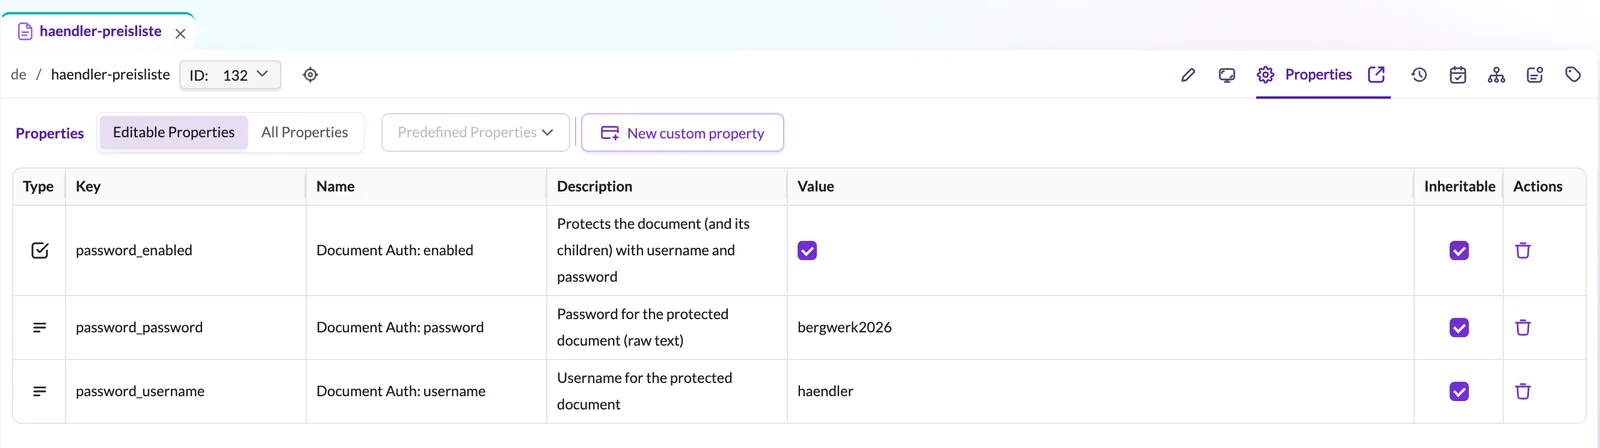Close the haendler-preisliste tab
The height and width of the screenshot is (448, 1600).
pyautogui.click(x=180, y=33)
